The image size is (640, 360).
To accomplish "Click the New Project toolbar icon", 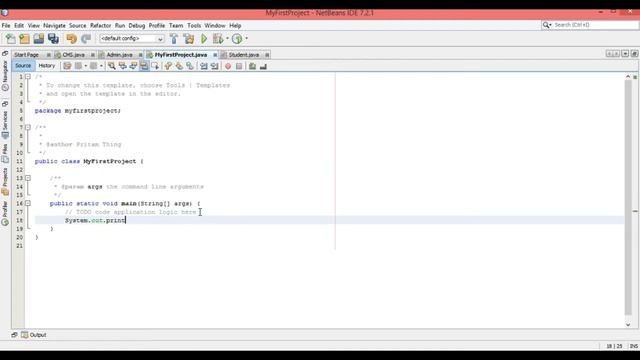I will coord(24,39).
